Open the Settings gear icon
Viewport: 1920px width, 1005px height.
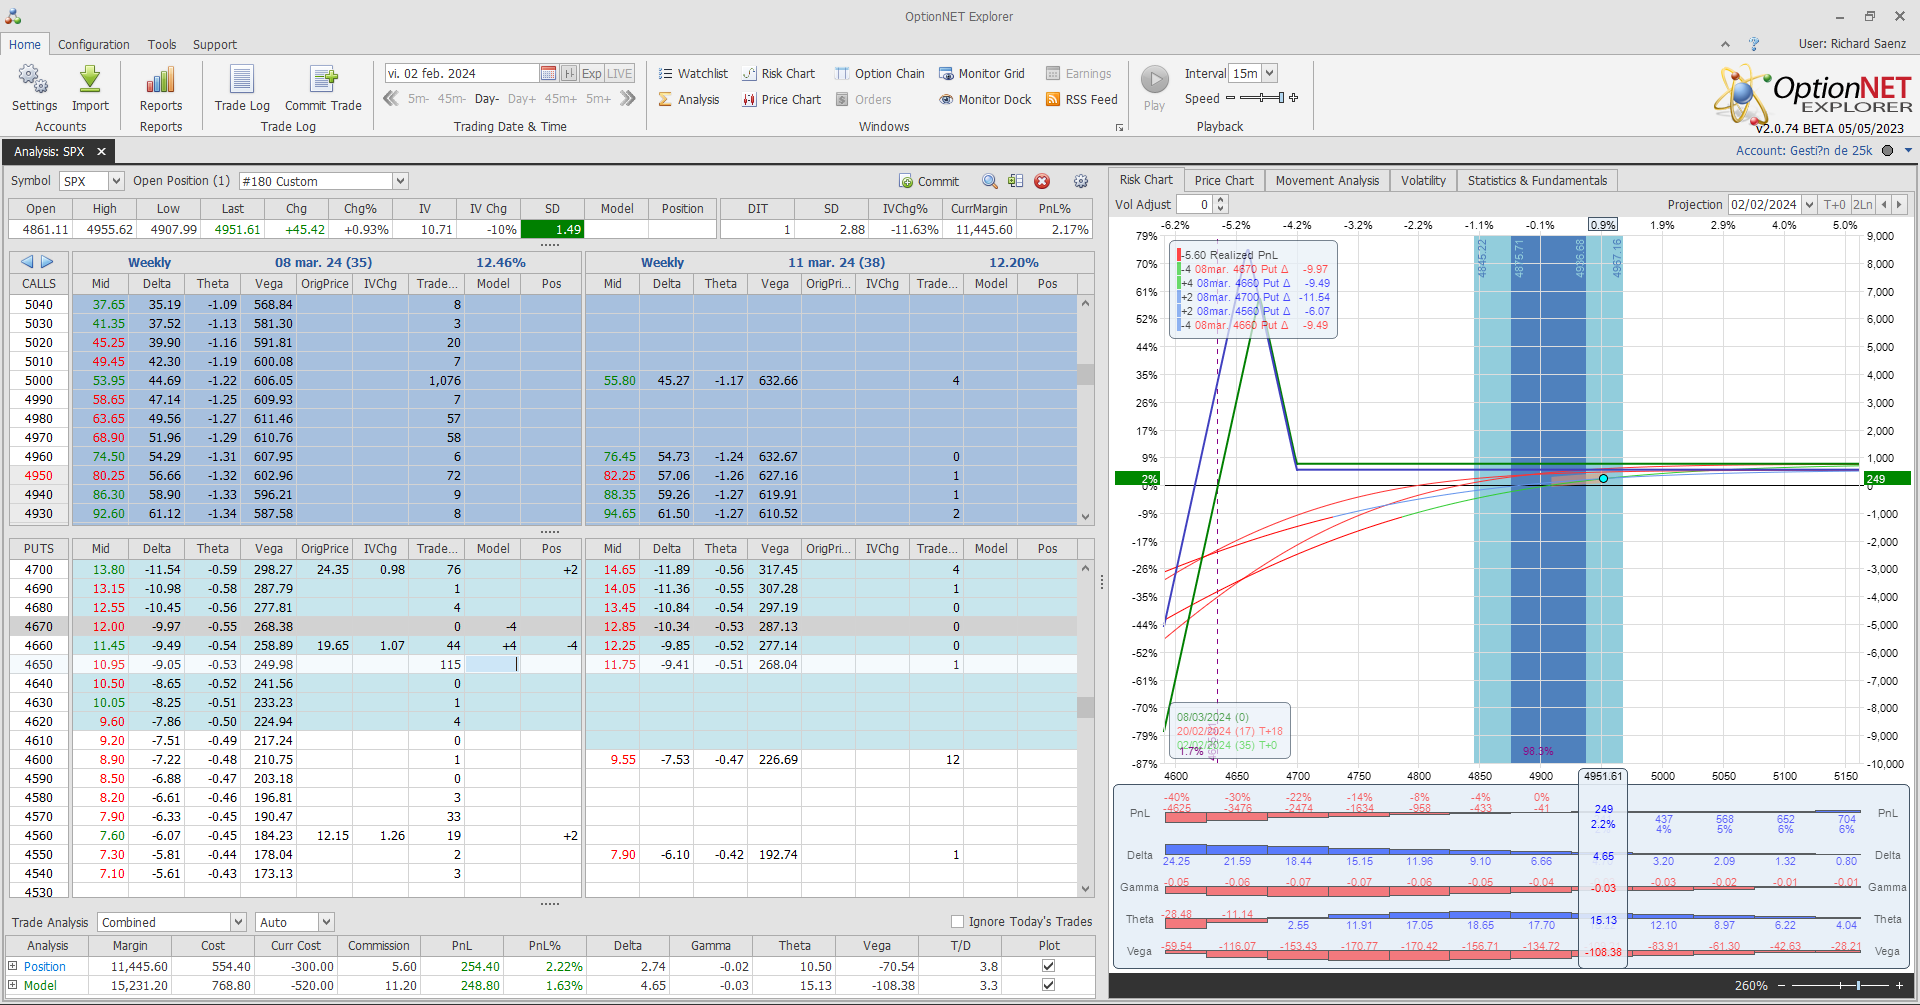[34, 80]
